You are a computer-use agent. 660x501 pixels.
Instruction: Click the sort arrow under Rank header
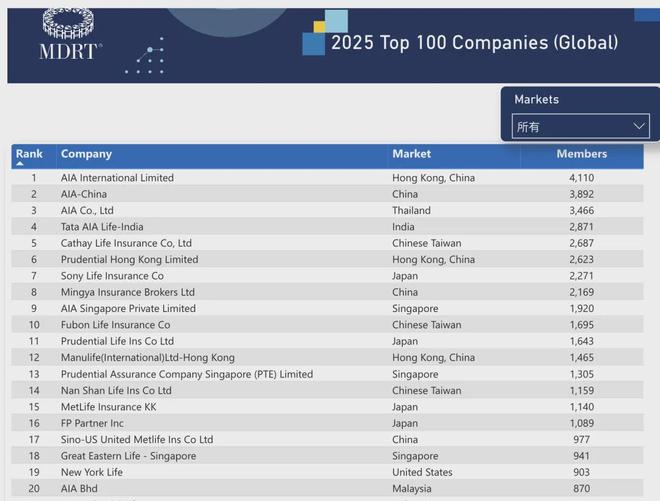click(x=19, y=163)
